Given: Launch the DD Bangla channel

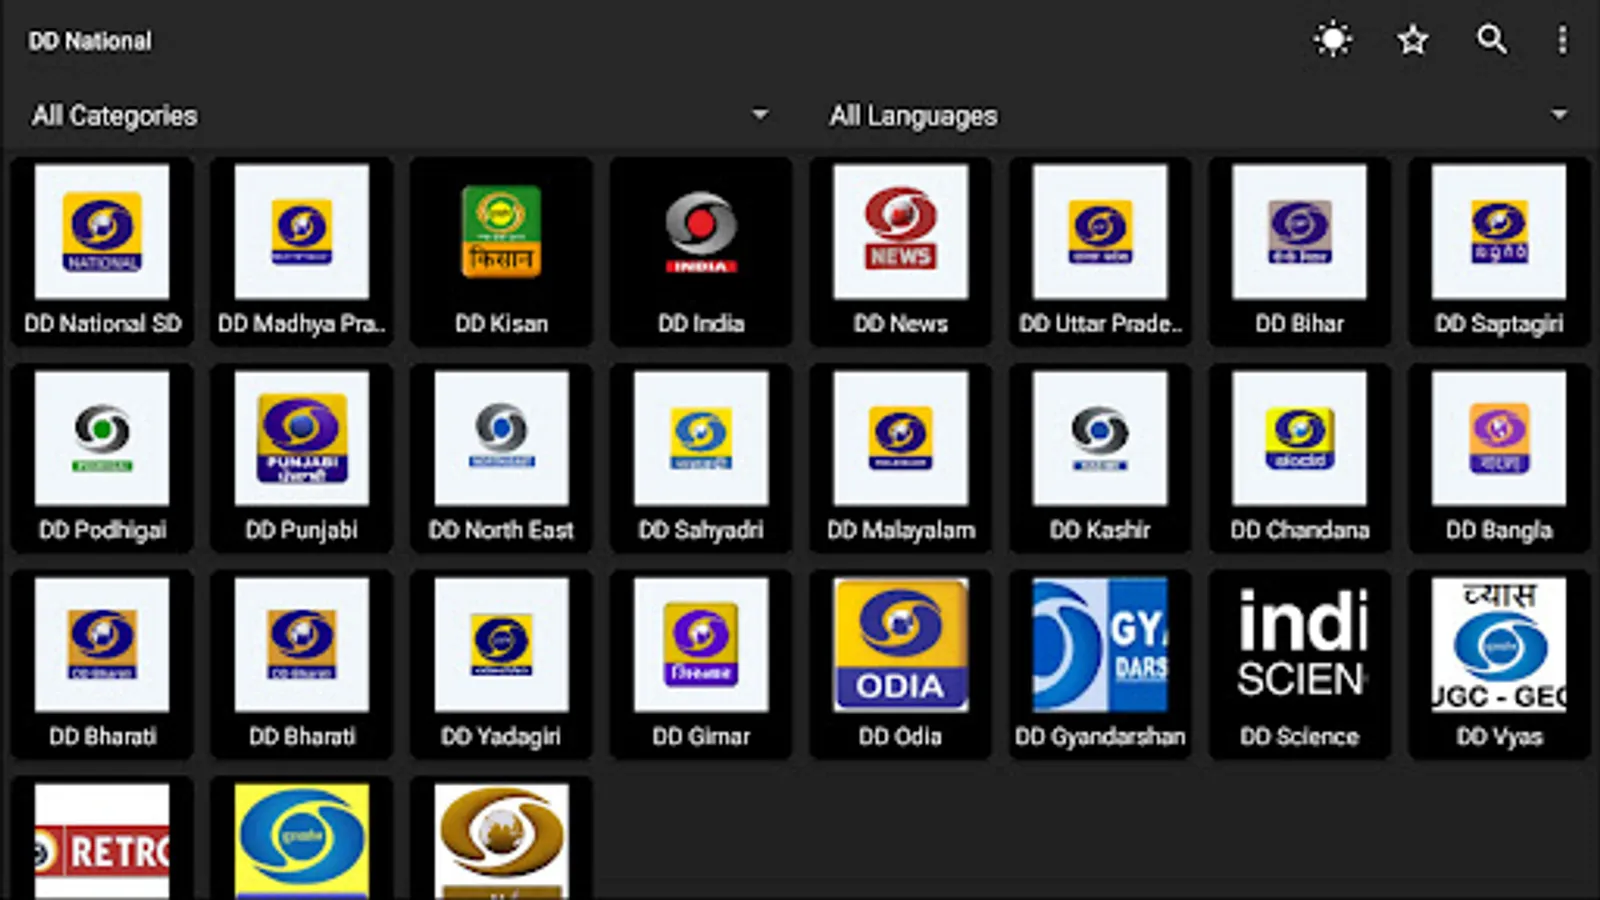Looking at the screenshot, I should [x=1499, y=458].
